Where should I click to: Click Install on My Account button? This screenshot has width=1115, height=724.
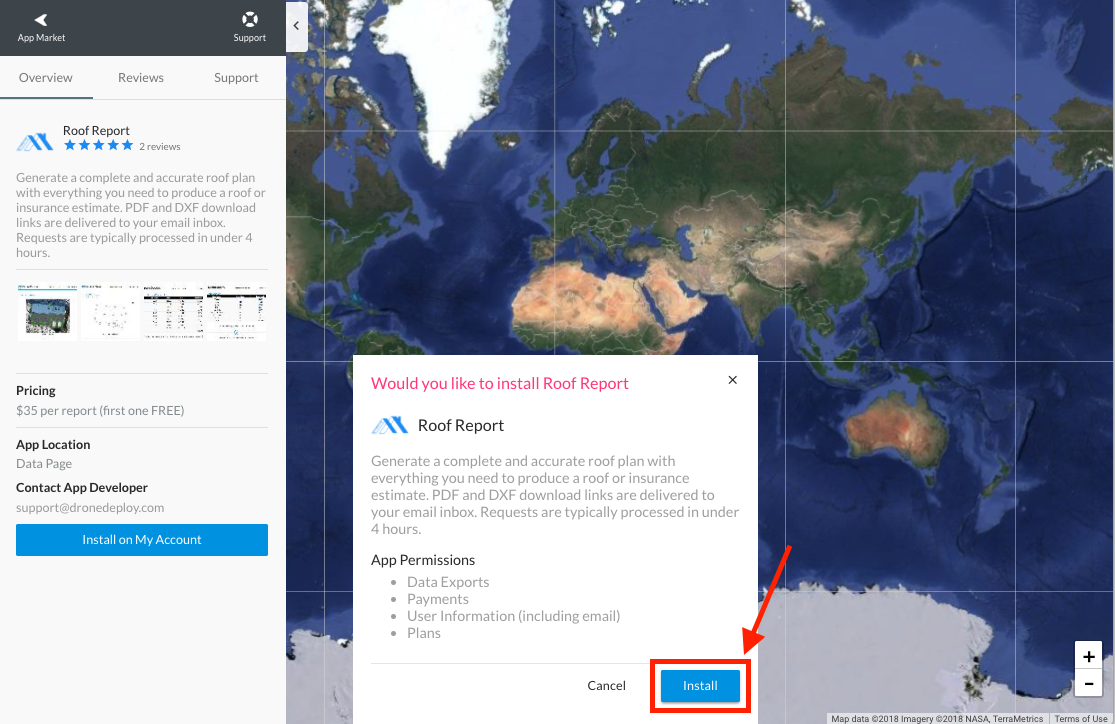coord(142,540)
